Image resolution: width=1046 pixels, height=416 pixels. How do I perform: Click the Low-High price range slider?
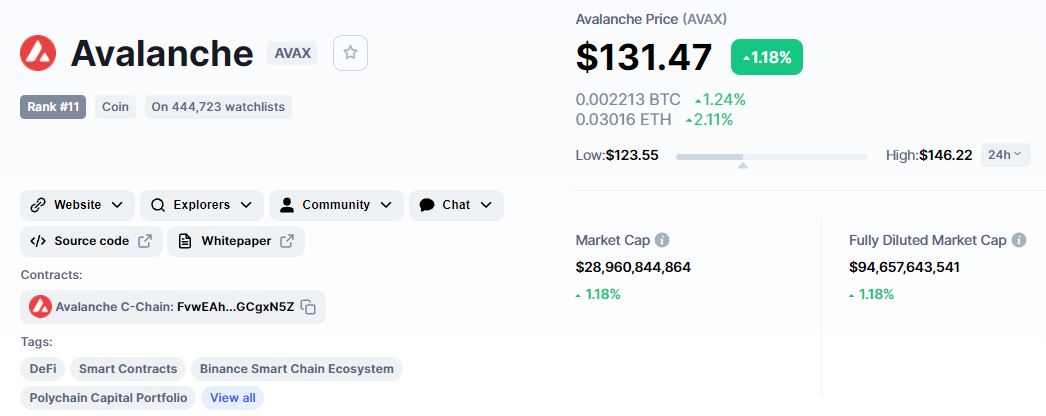(771, 156)
